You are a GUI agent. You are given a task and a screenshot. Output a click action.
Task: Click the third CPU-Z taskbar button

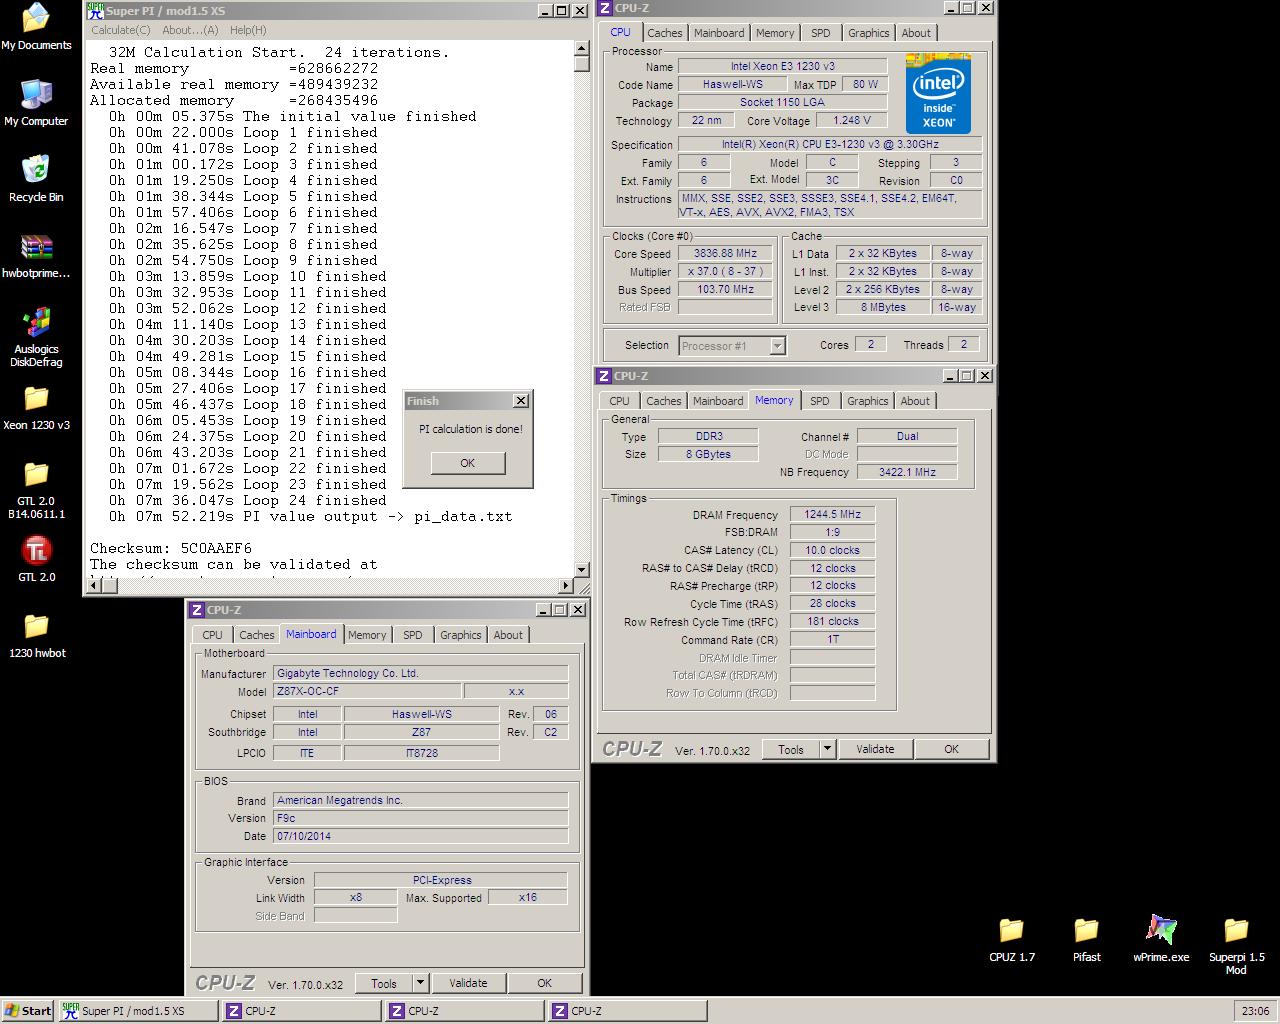(628, 1011)
